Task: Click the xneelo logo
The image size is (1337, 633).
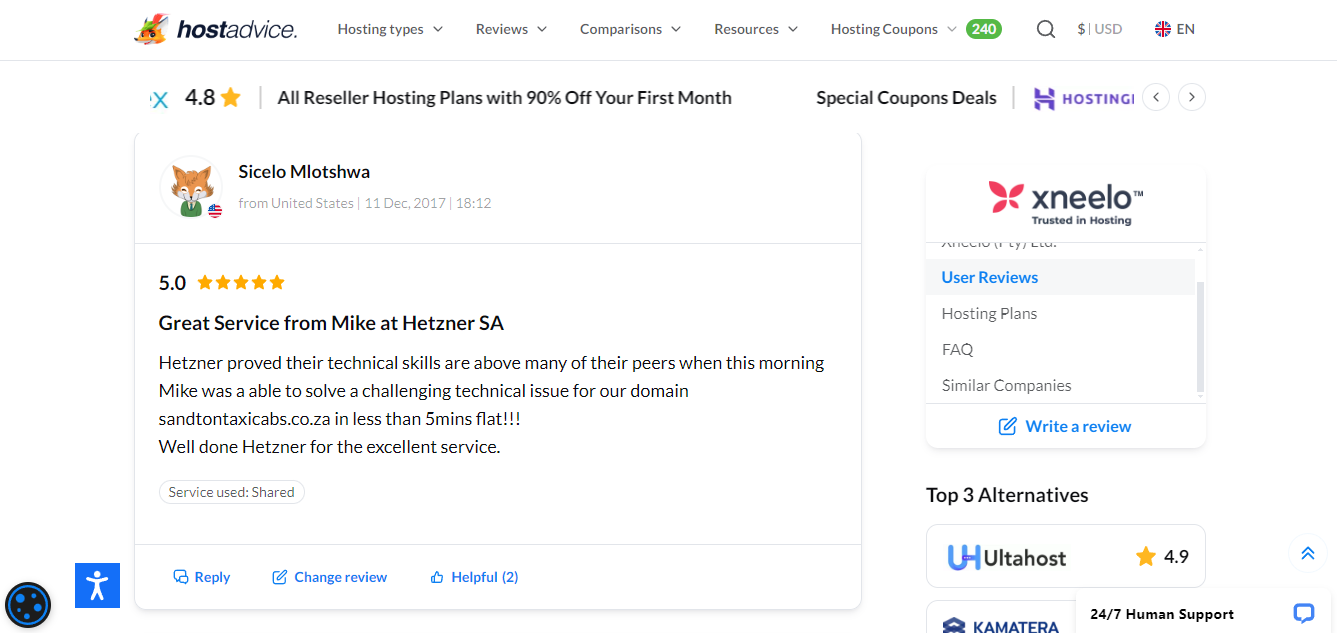Action: point(1066,203)
